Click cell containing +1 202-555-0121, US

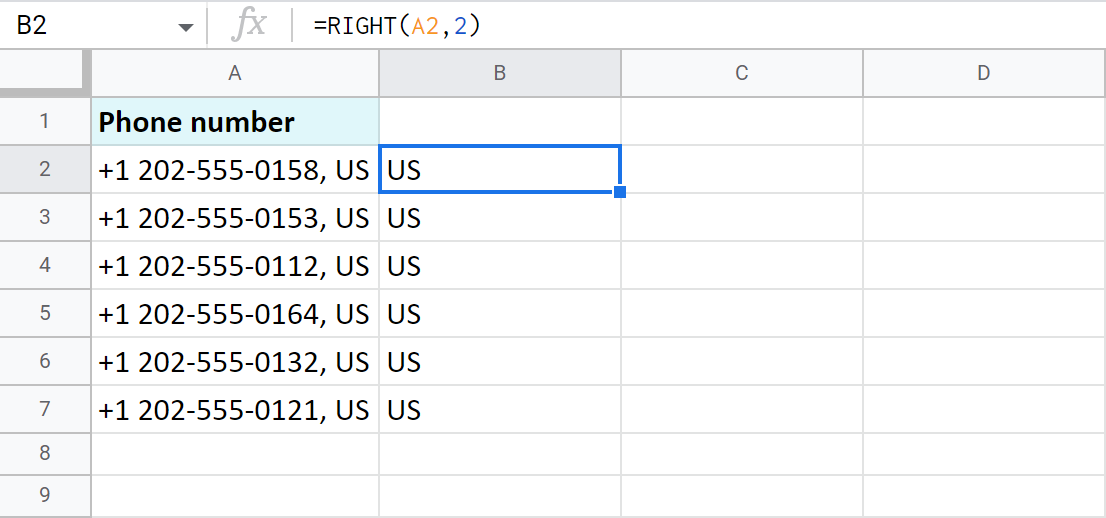pos(235,410)
